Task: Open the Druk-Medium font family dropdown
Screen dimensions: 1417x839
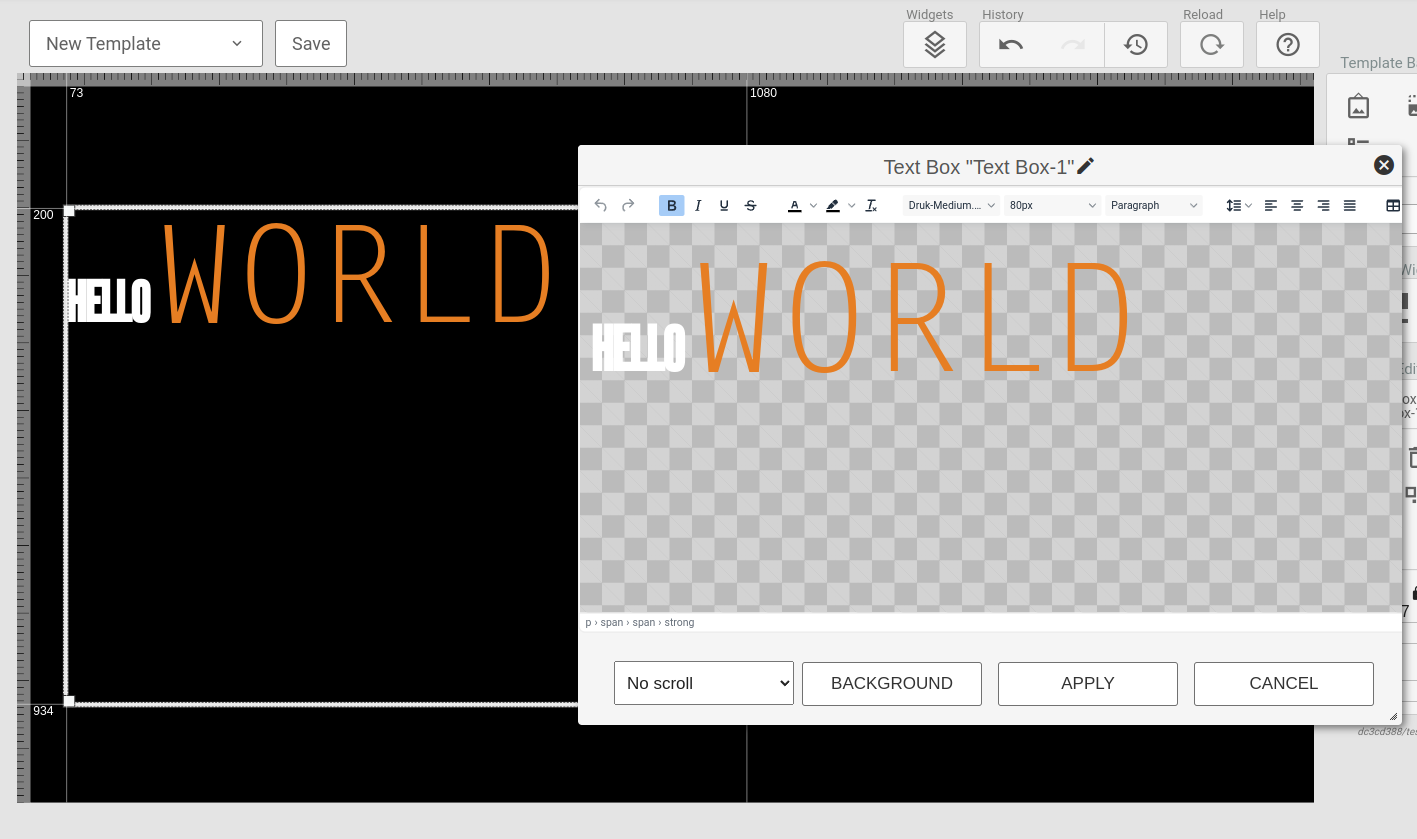Action: pyautogui.click(x=948, y=205)
